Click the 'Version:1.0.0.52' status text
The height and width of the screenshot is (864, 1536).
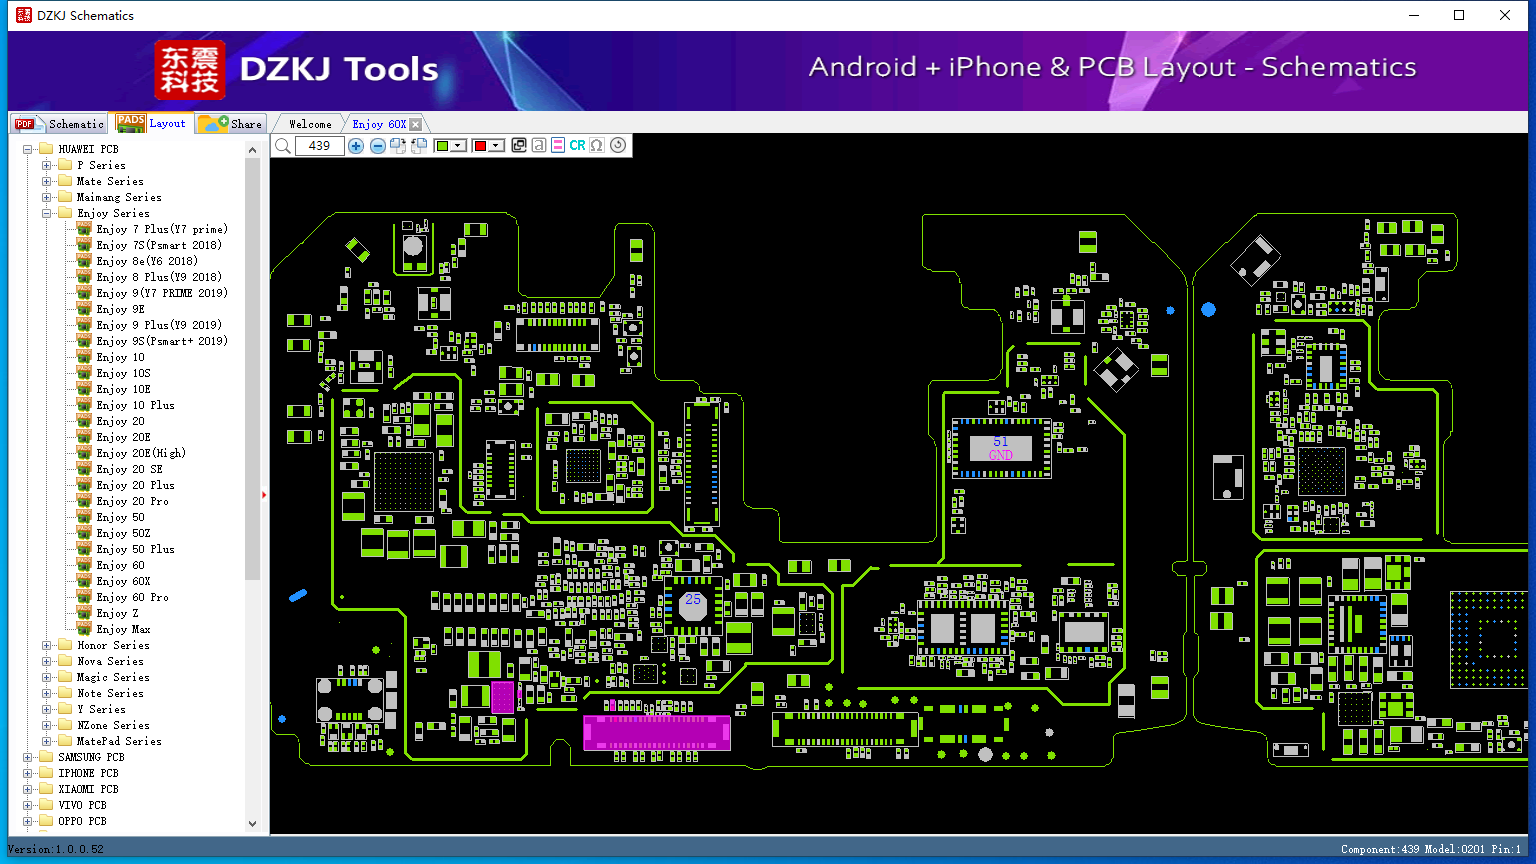pyautogui.click(x=56, y=849)
